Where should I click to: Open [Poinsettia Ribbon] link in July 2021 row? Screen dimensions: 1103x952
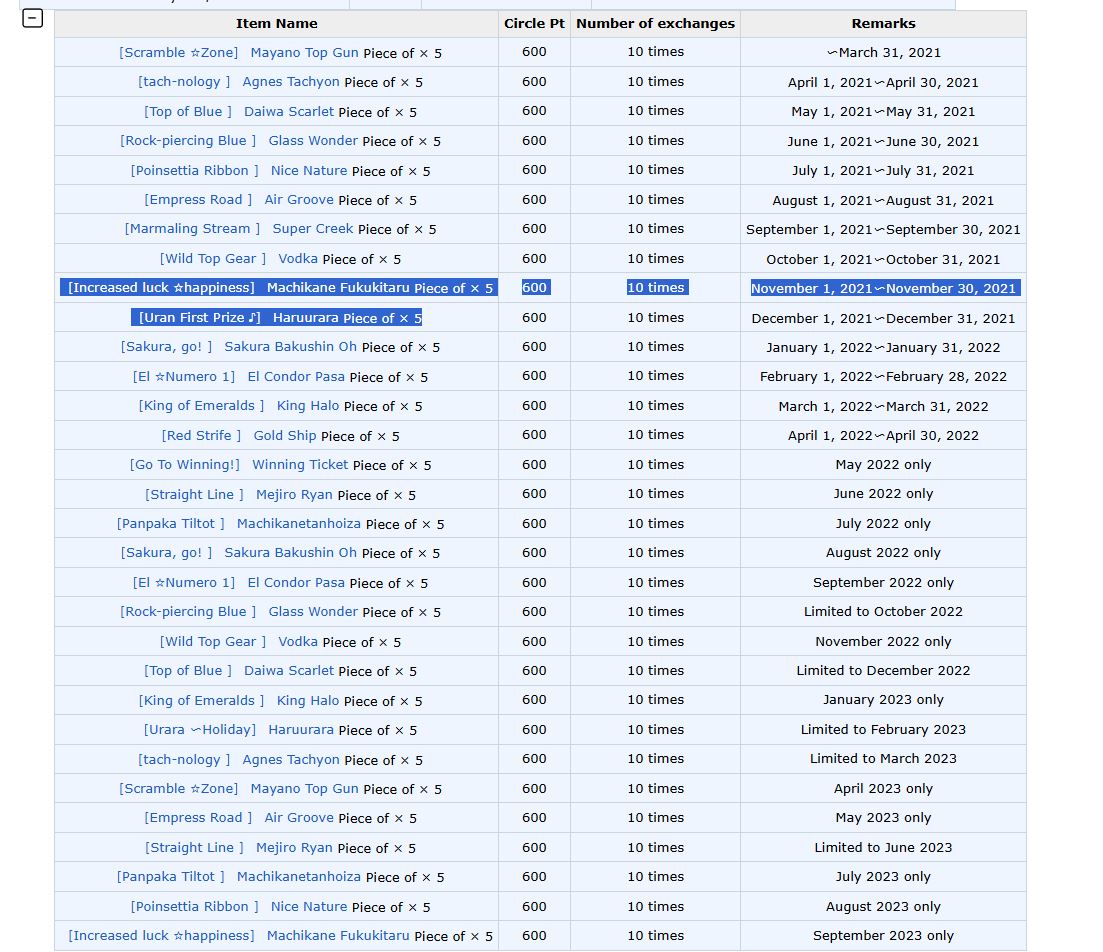(x=194, y=170)
